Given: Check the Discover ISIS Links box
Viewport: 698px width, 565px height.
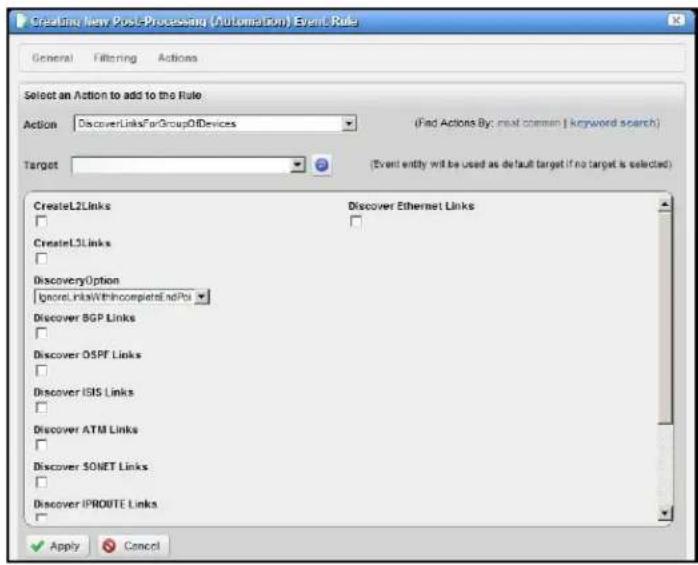Looking at the screenshot, I should [41, 407].
